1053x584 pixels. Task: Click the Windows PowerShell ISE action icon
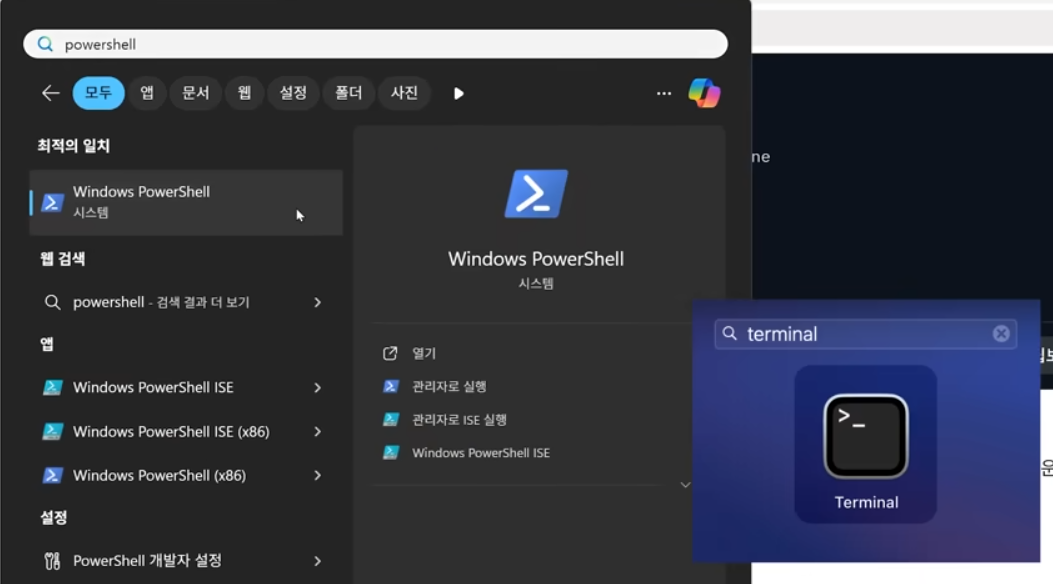pyautogui.click(x=391, y=453)
